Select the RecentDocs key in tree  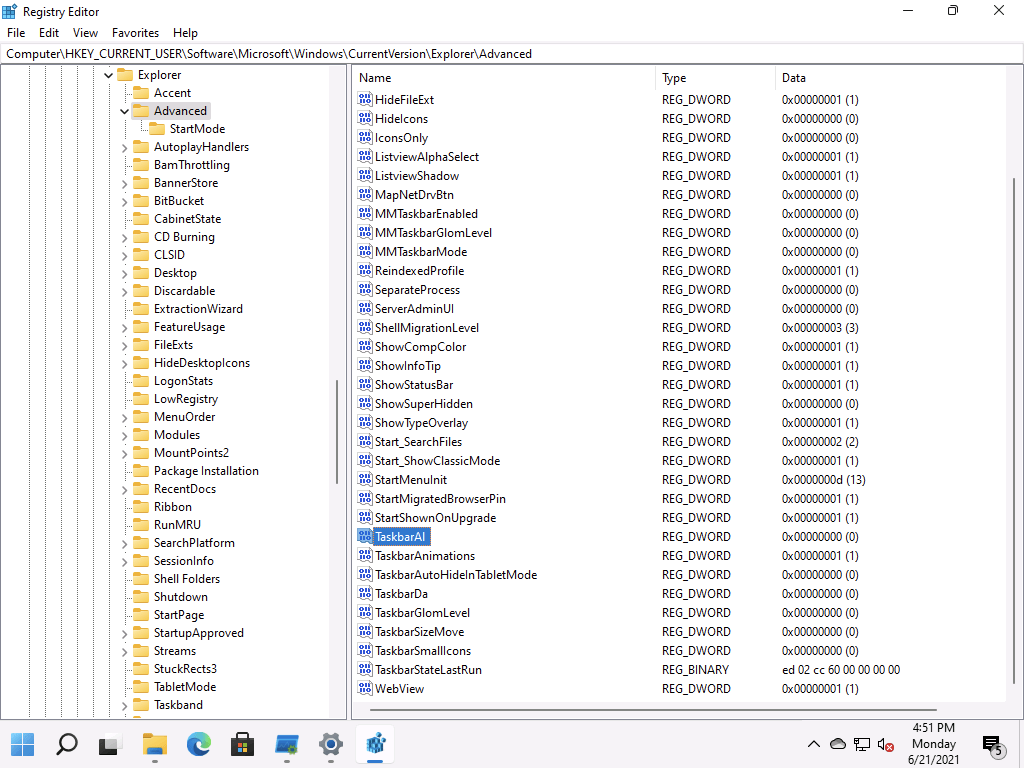click(x=184, y=489)
